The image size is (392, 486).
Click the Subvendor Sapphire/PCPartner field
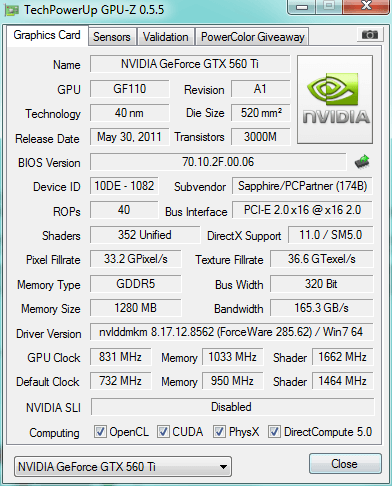[x=302, y=186]
